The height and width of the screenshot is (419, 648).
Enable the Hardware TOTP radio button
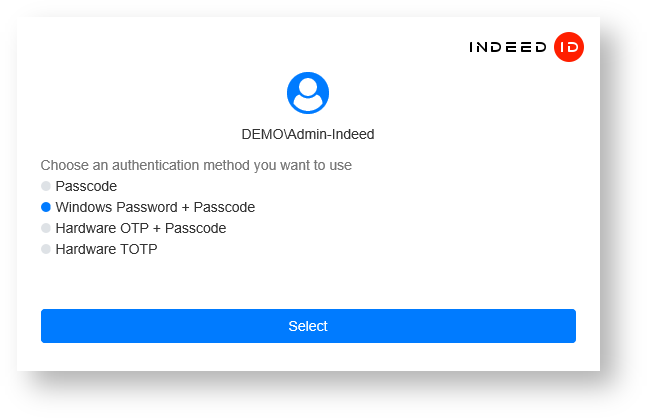click(46, 249)
